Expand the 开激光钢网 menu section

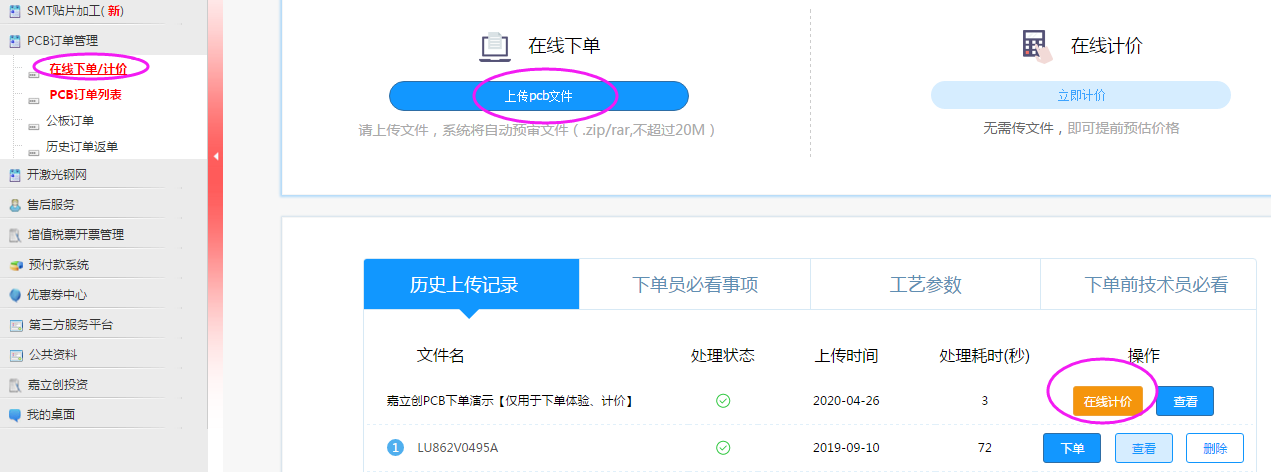(56, 175)
